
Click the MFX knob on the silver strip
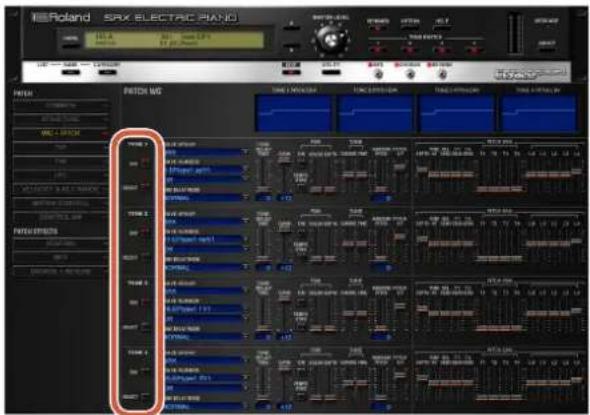[x=379, y=74]
